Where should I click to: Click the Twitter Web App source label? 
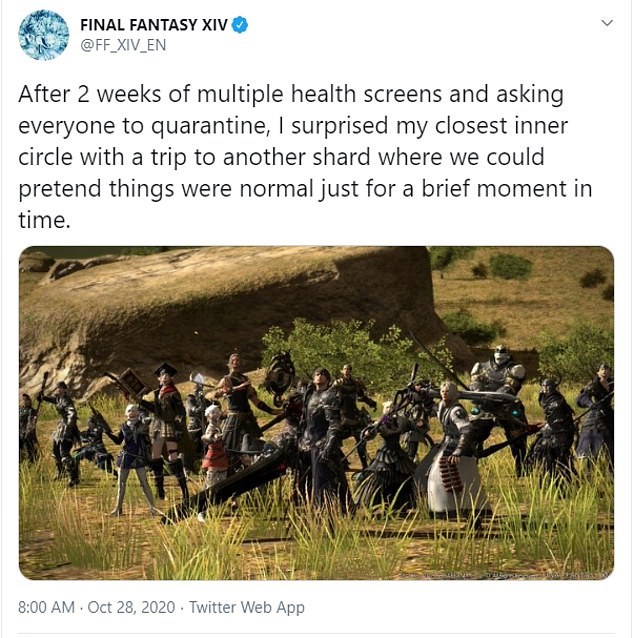point(247,607)
